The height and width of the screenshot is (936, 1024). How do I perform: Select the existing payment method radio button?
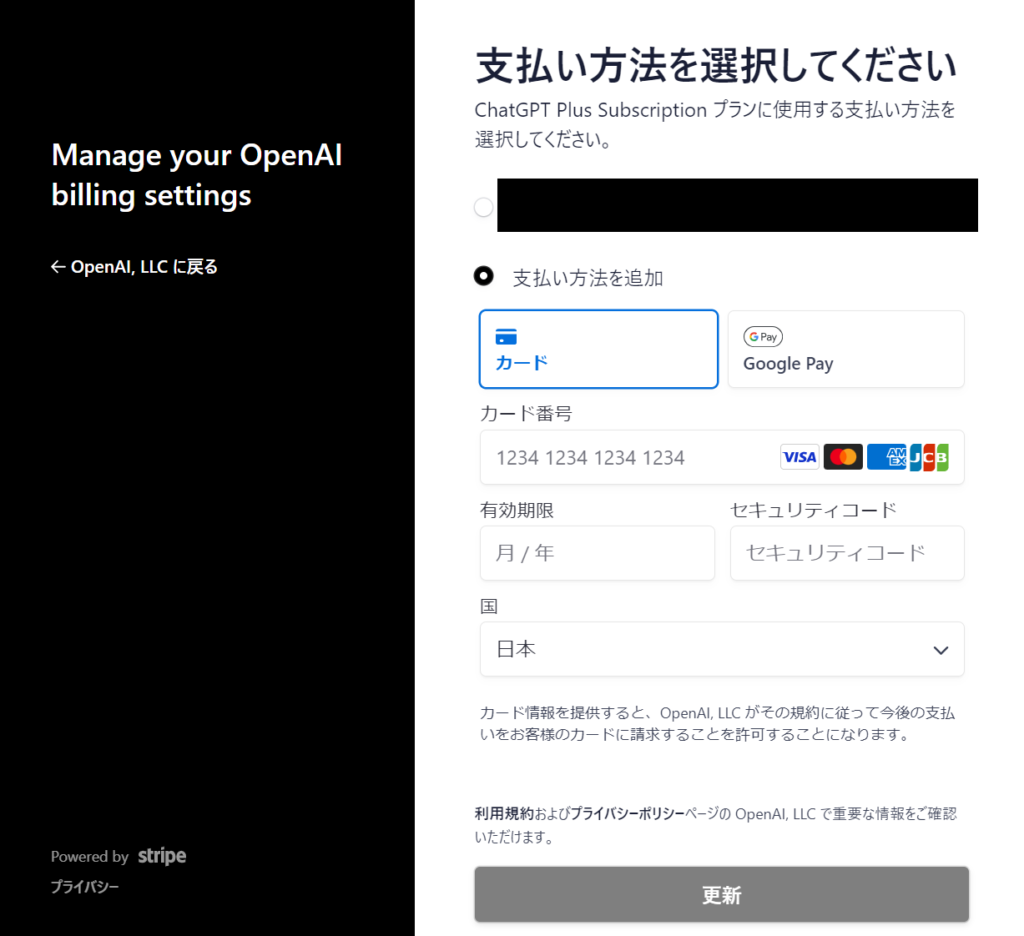[483, 206]
